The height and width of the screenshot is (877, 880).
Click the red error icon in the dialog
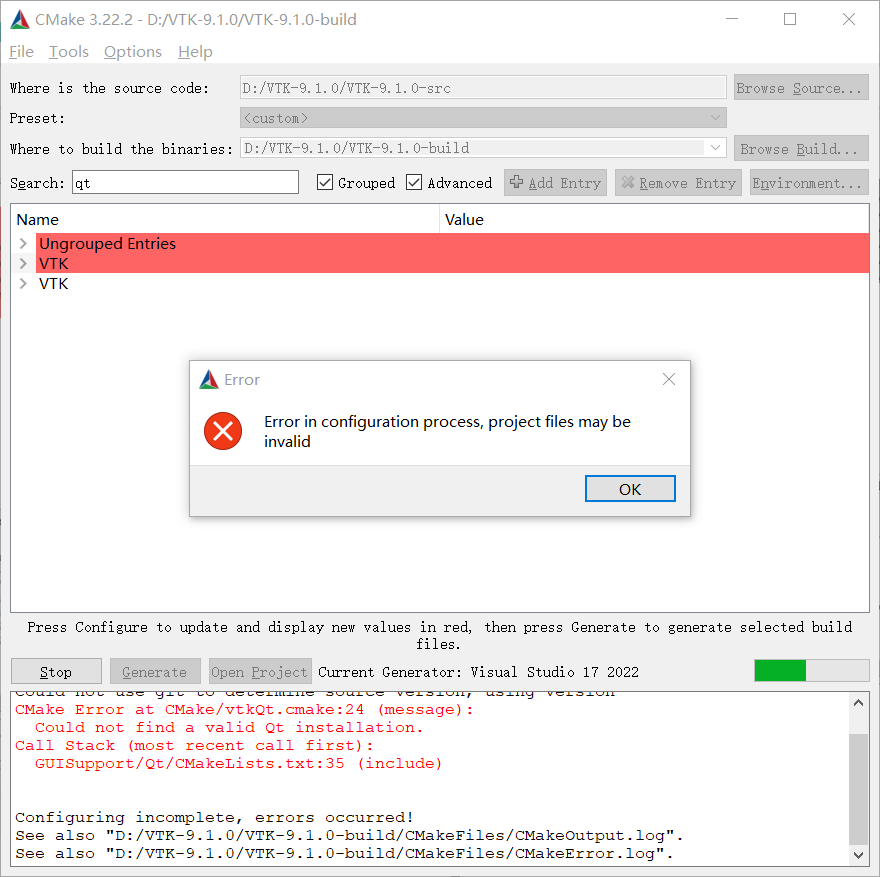click(x=222, y=431)
